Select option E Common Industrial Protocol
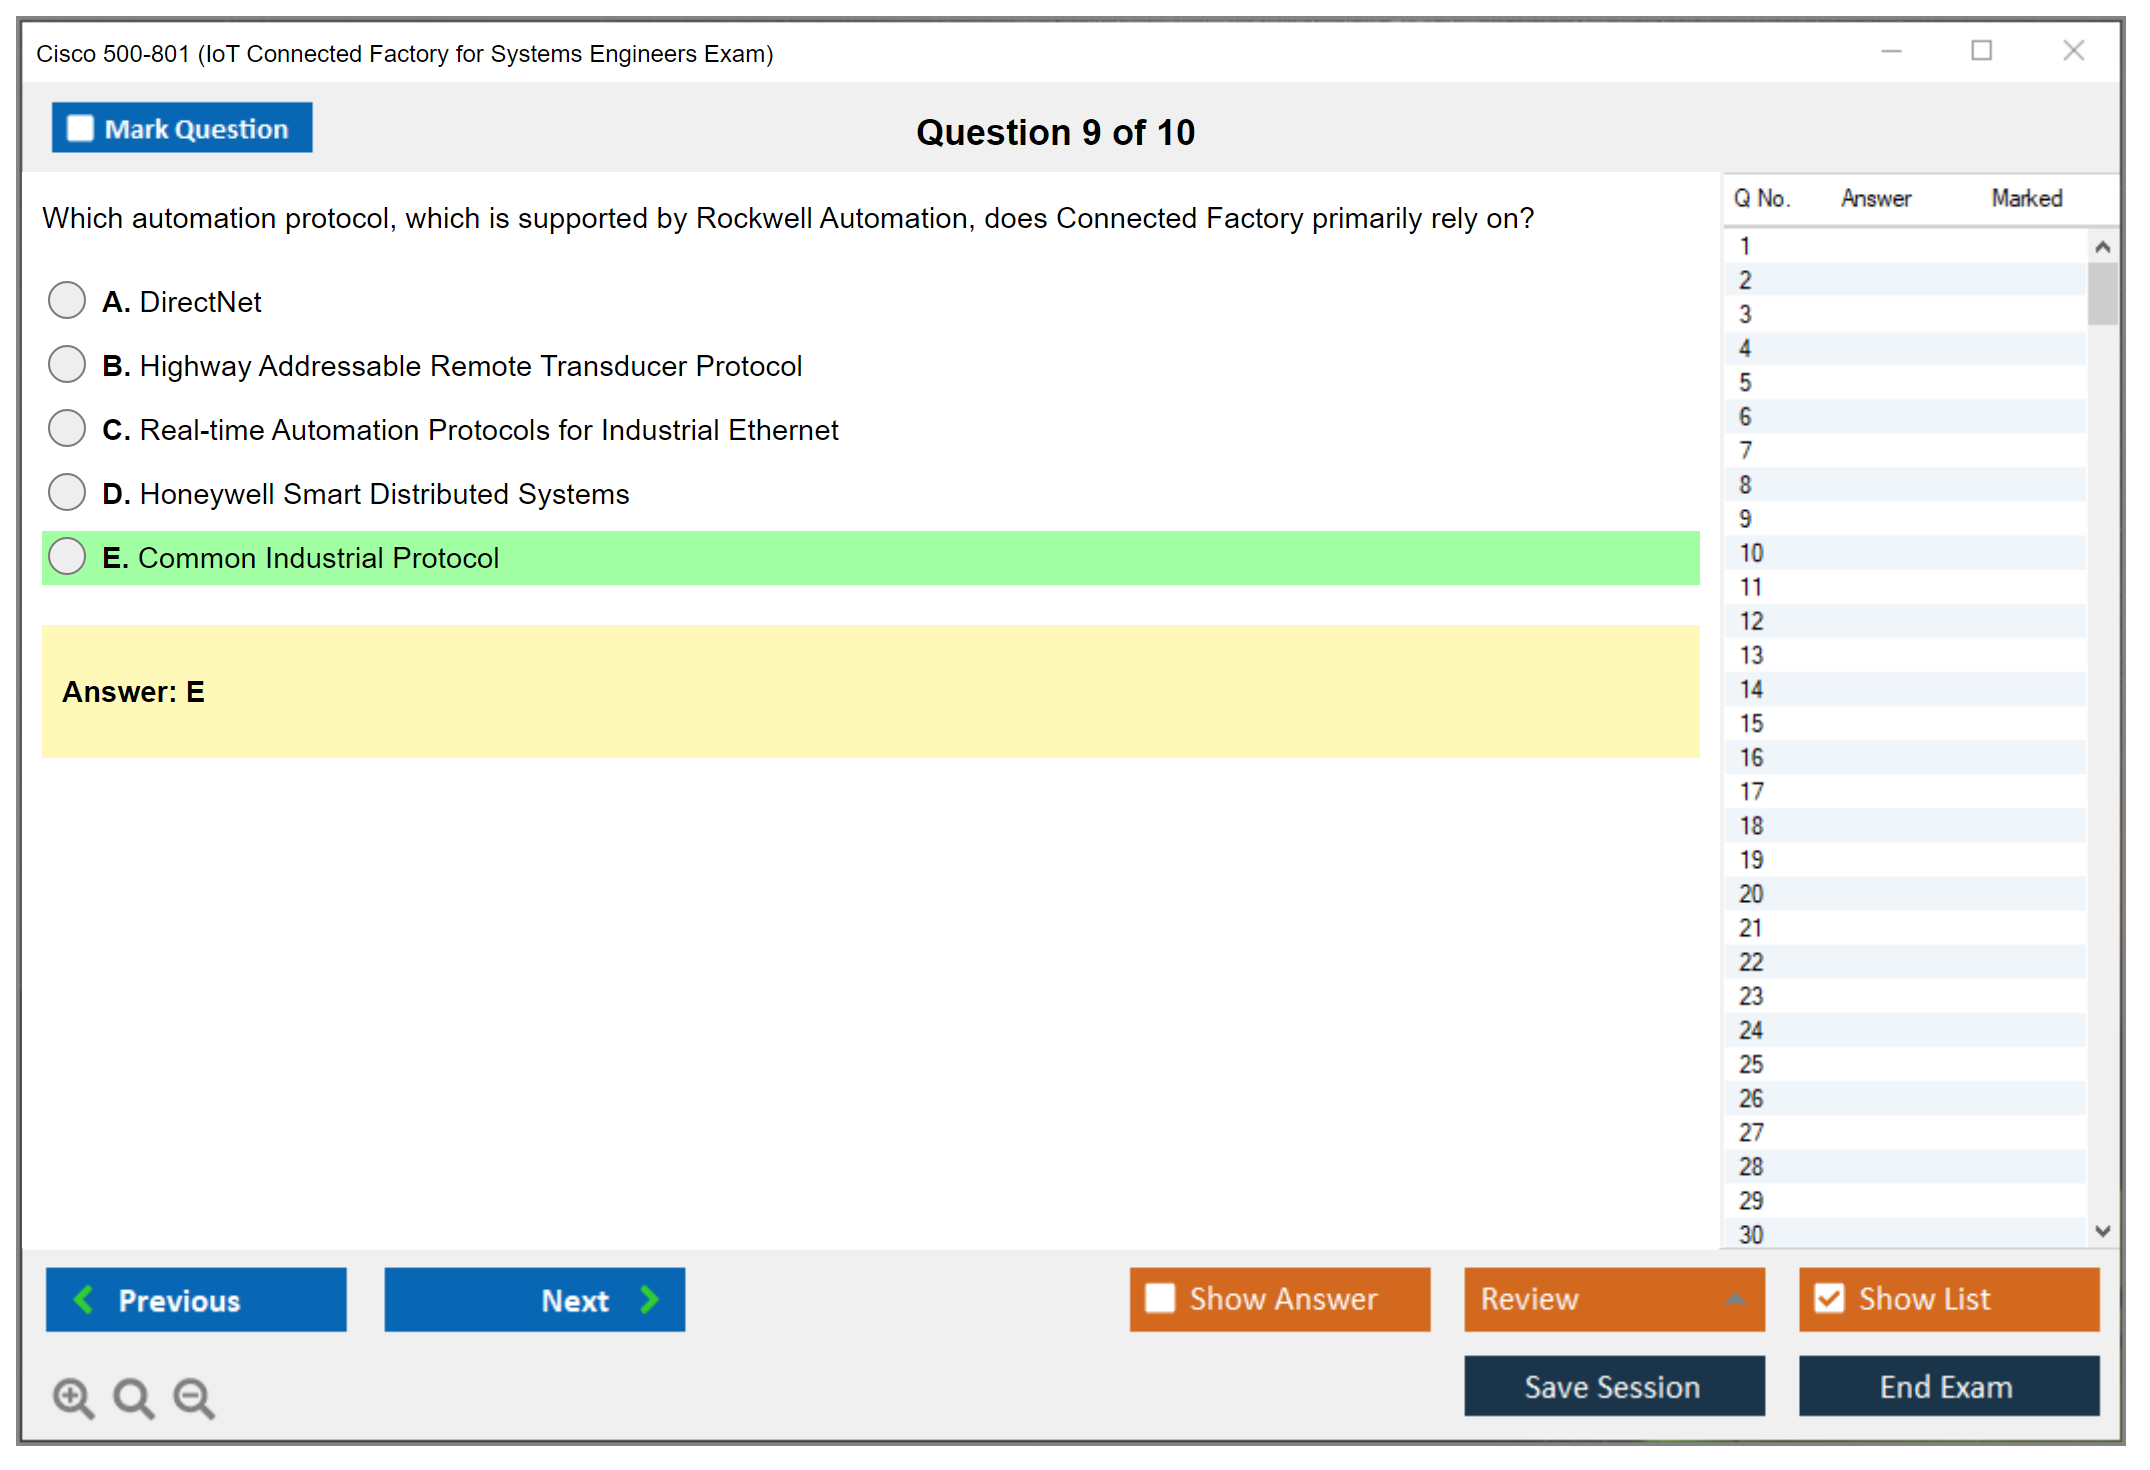The image size is (2150, 1470). 67,557
